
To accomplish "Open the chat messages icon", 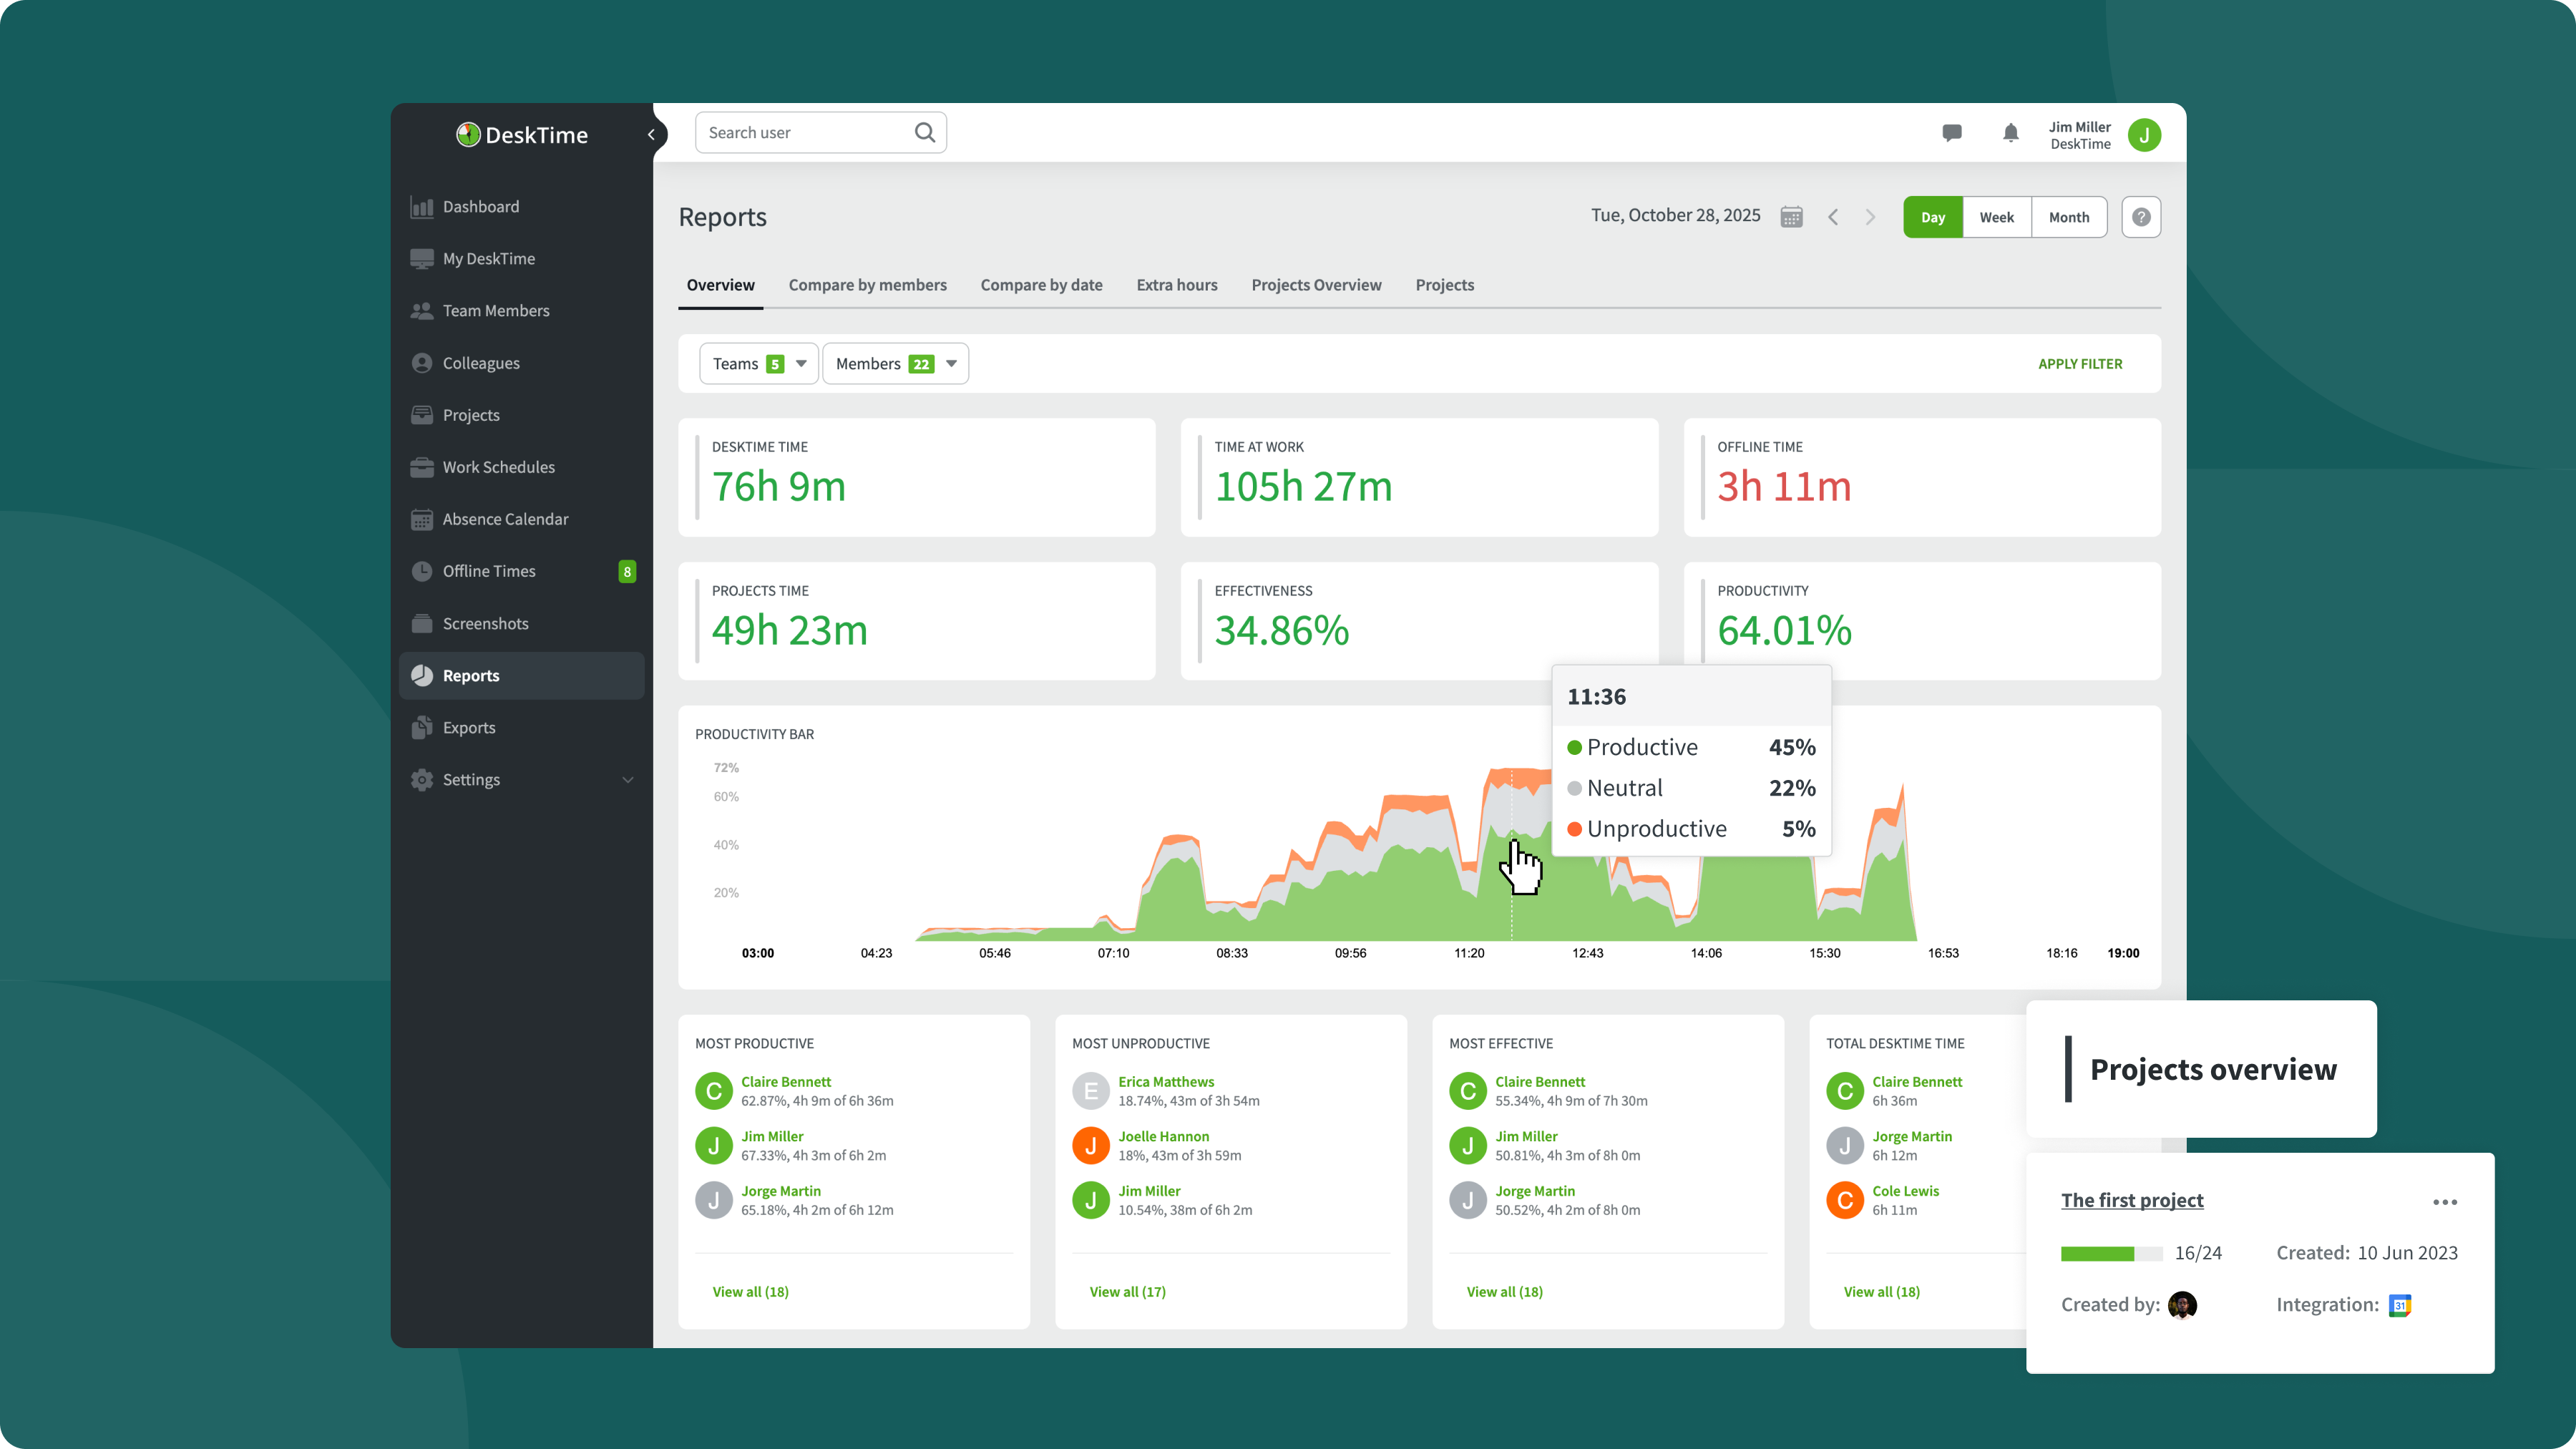I will pos(1951,133).
